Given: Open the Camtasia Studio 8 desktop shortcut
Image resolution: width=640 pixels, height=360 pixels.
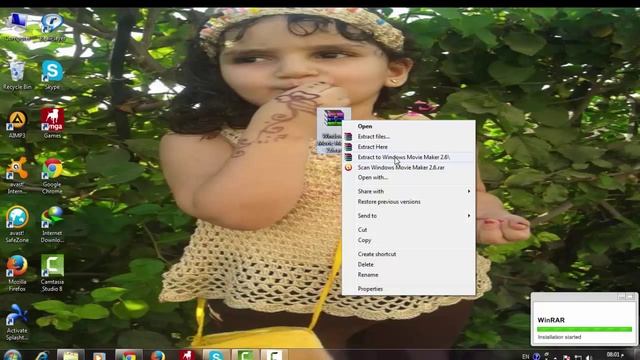Looking at the screenshot, I should (52, 273).
